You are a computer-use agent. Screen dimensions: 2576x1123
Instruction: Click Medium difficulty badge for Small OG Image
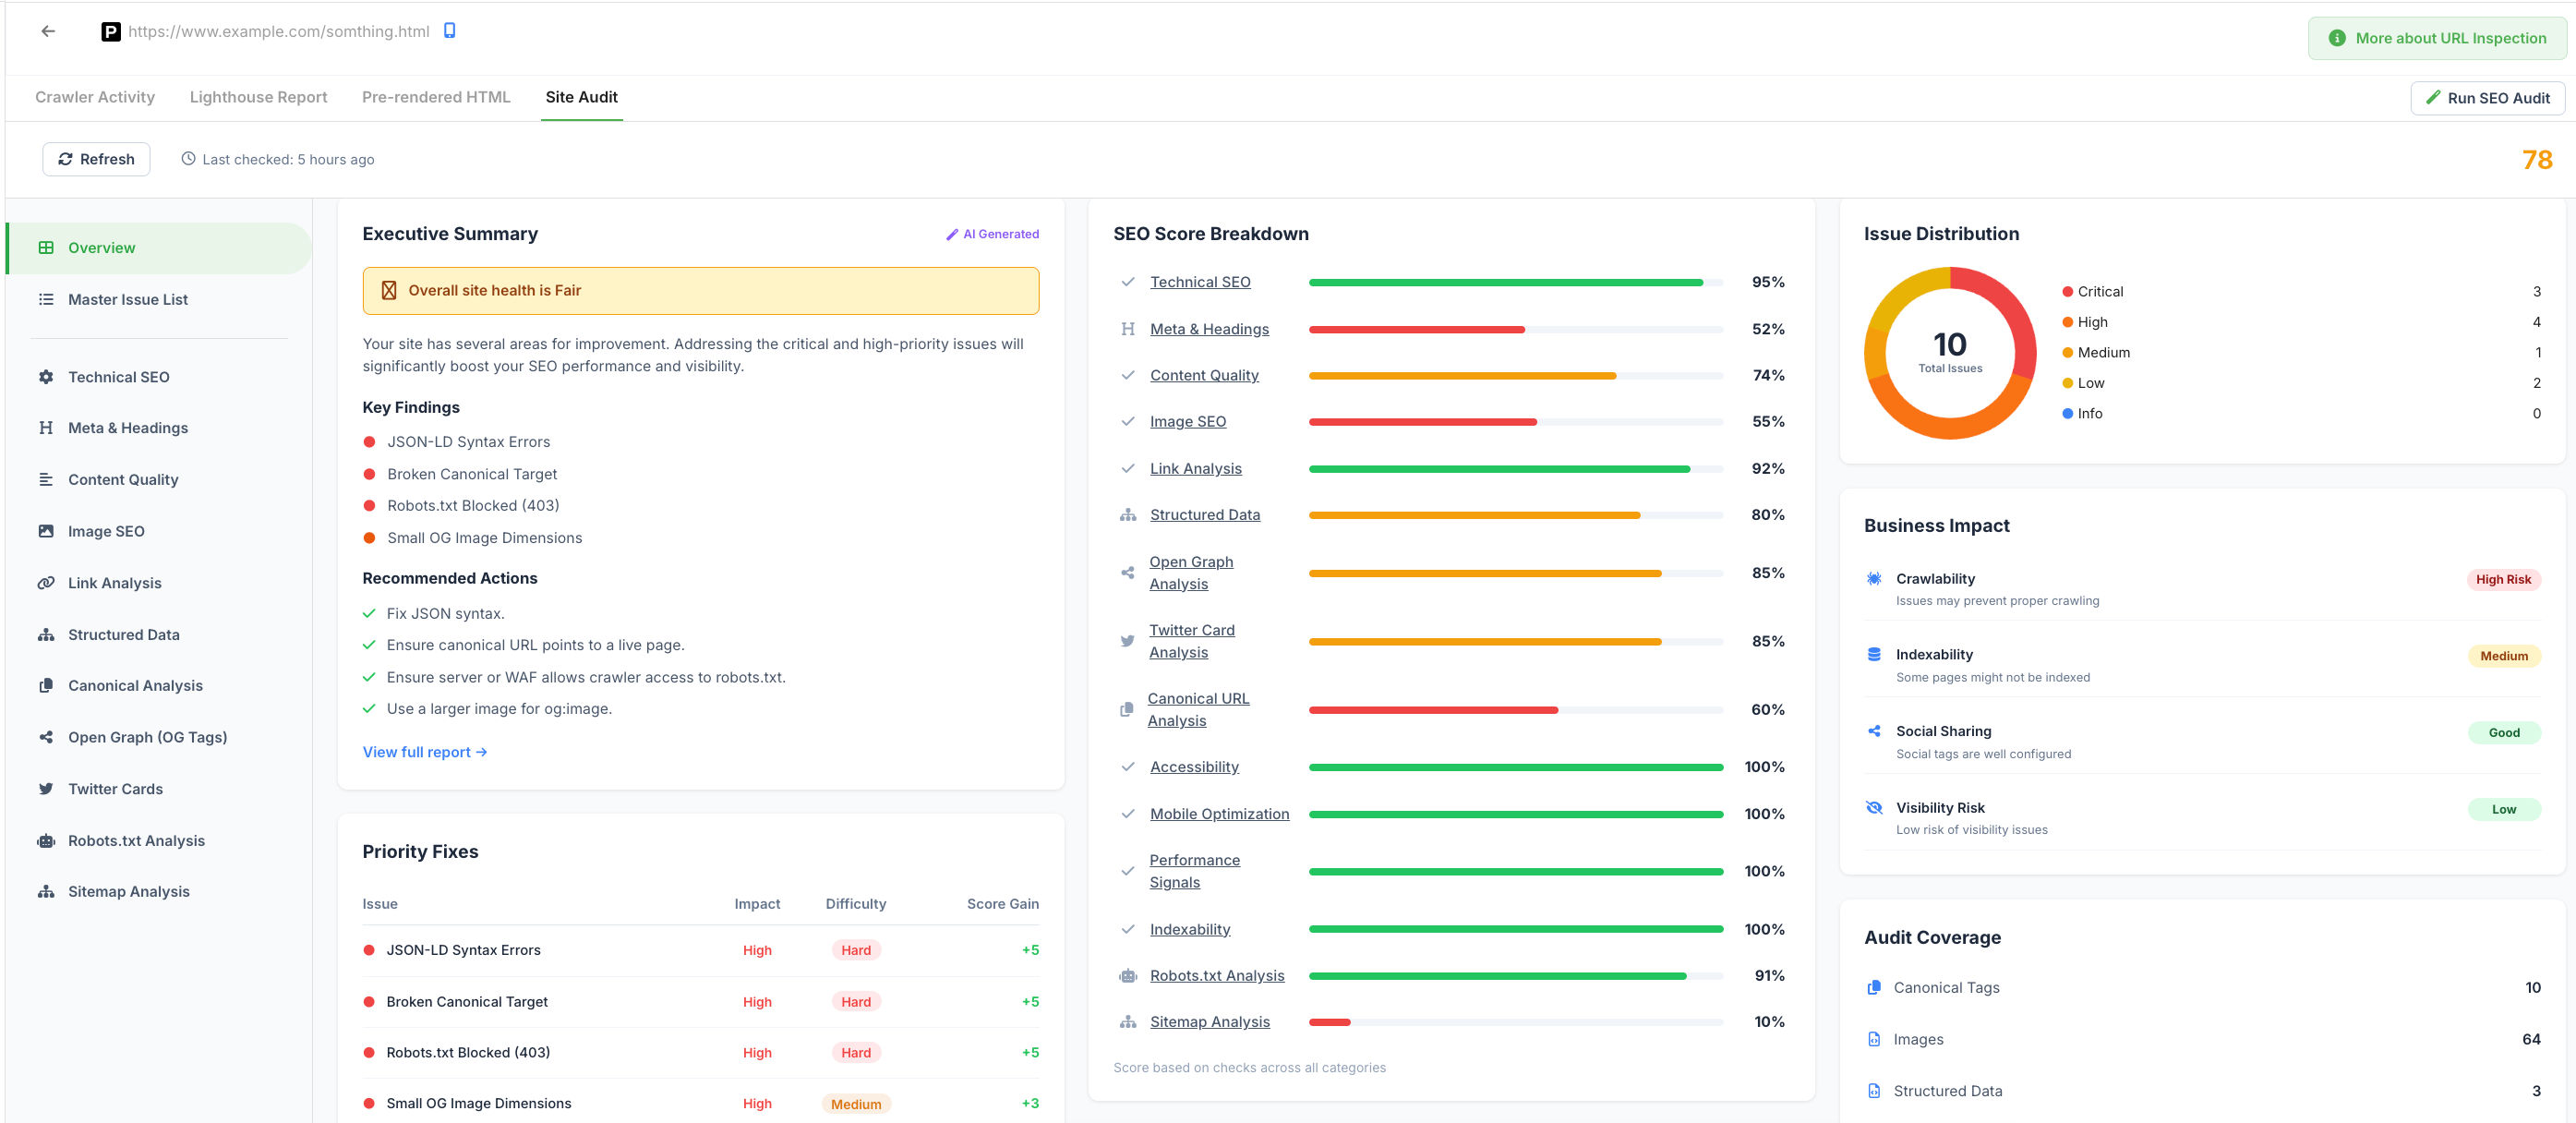tap(856, 1104)
